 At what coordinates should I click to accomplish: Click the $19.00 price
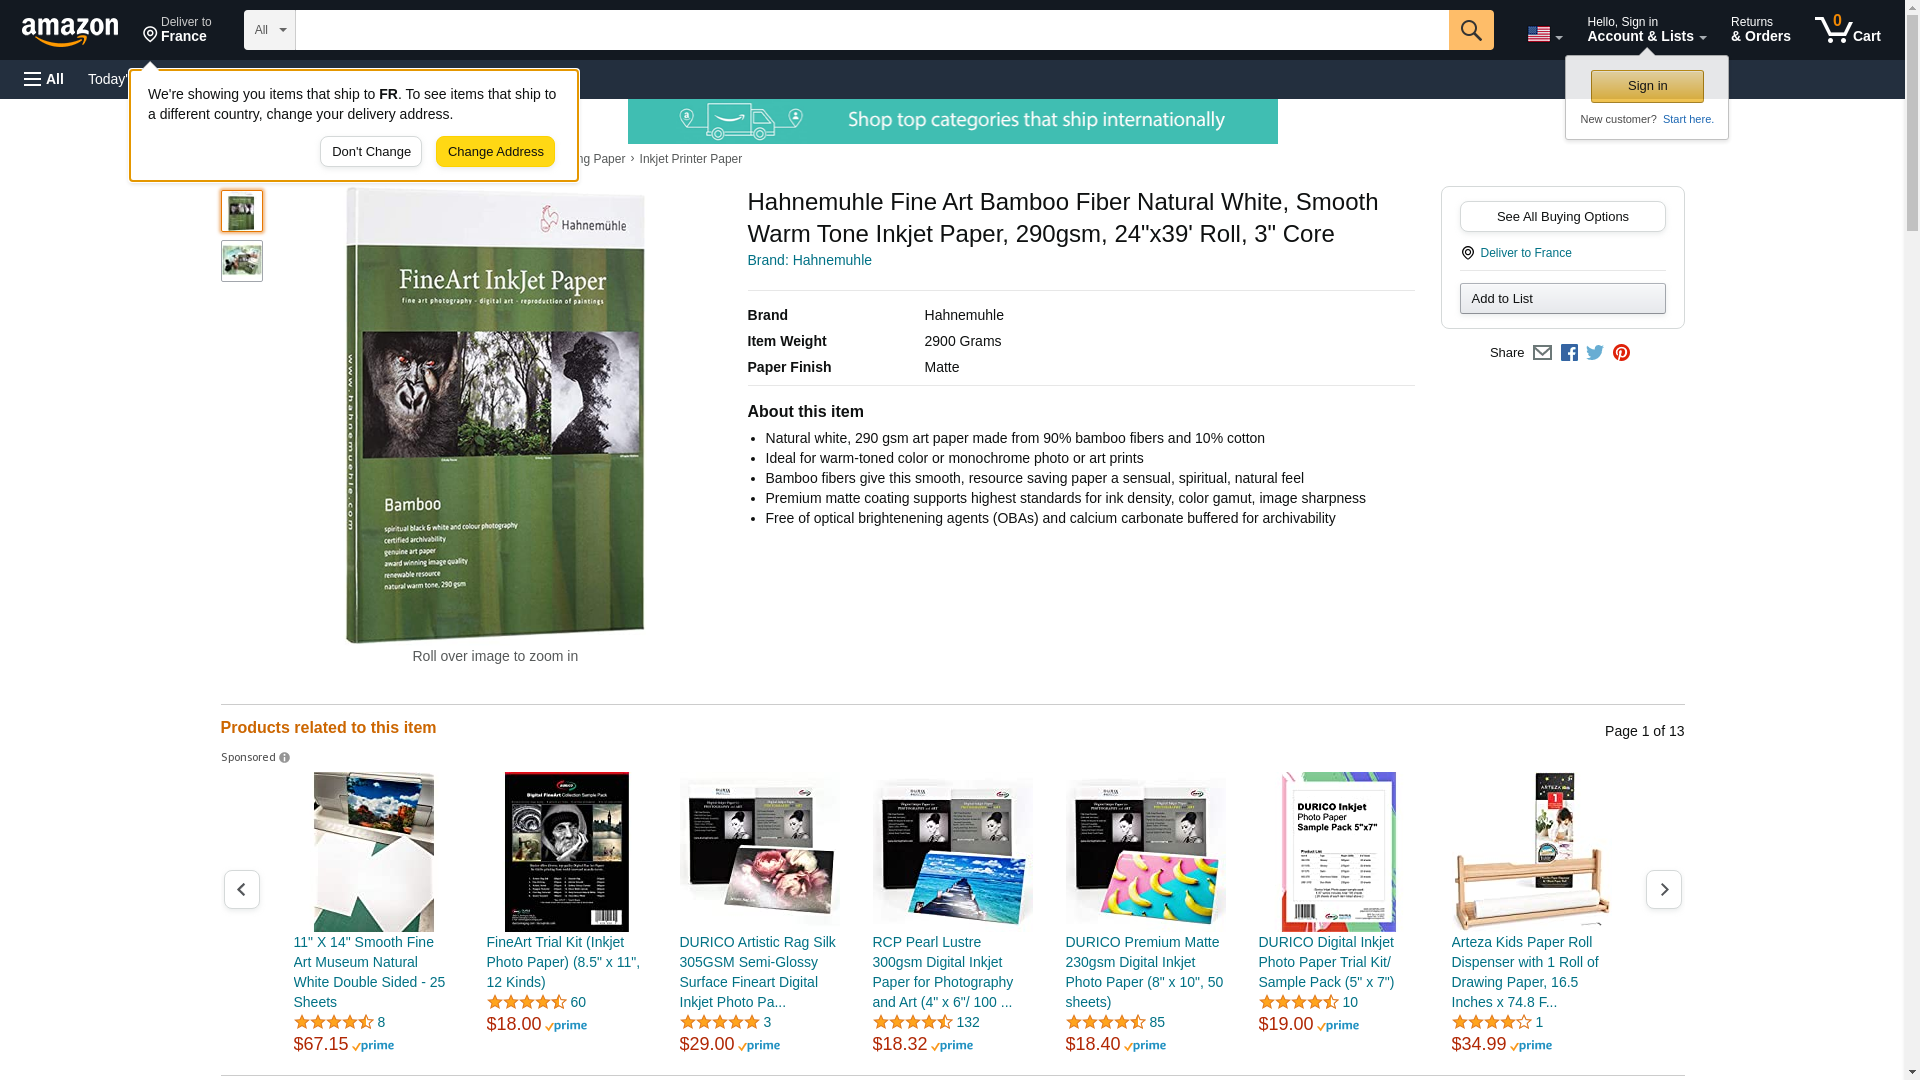point(1286,1024)
